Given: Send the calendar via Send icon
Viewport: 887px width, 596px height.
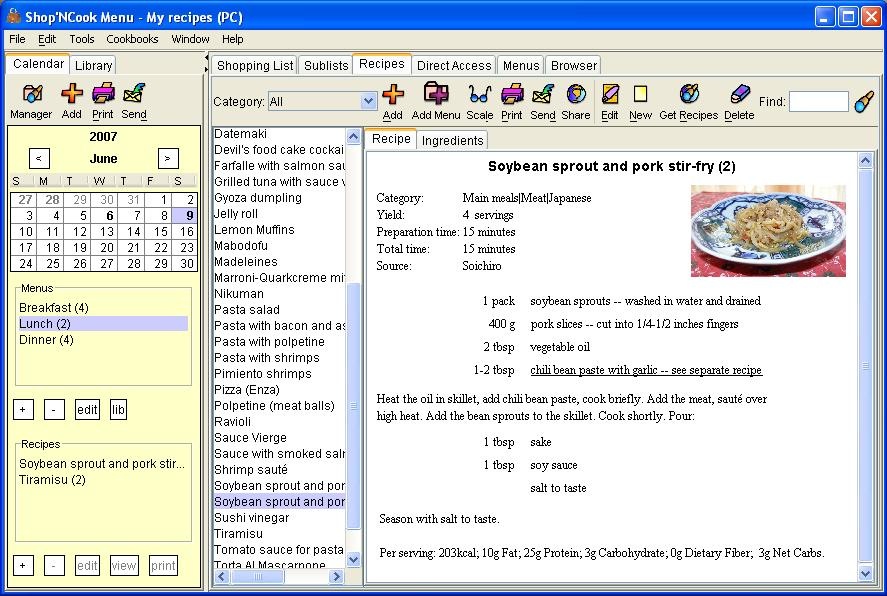Looking at the screenshot, I should pyautogui.click(x=134, y=94).
